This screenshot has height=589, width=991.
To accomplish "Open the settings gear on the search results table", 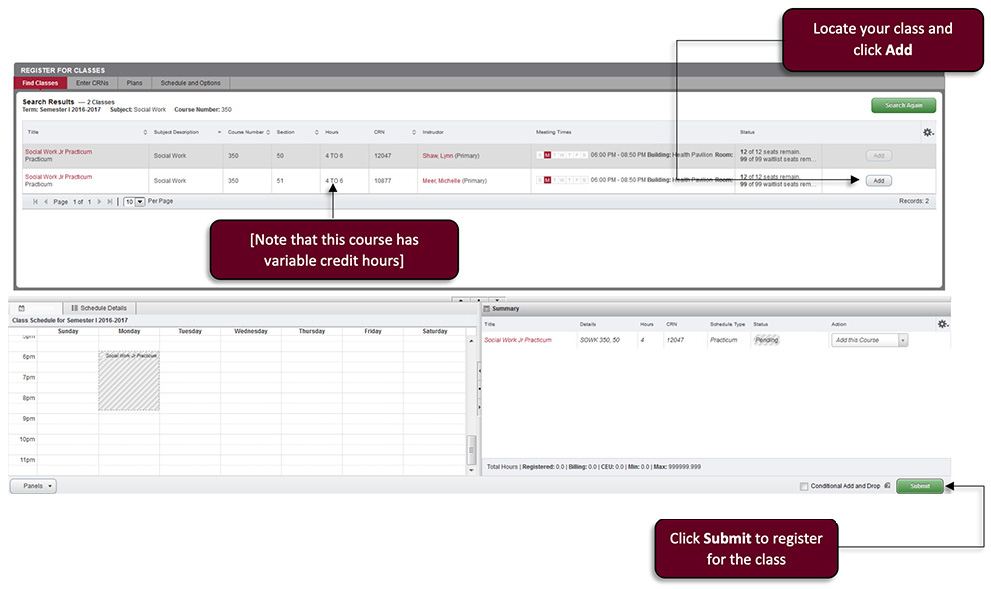I will pyautogui.click(x=927, y=132).
